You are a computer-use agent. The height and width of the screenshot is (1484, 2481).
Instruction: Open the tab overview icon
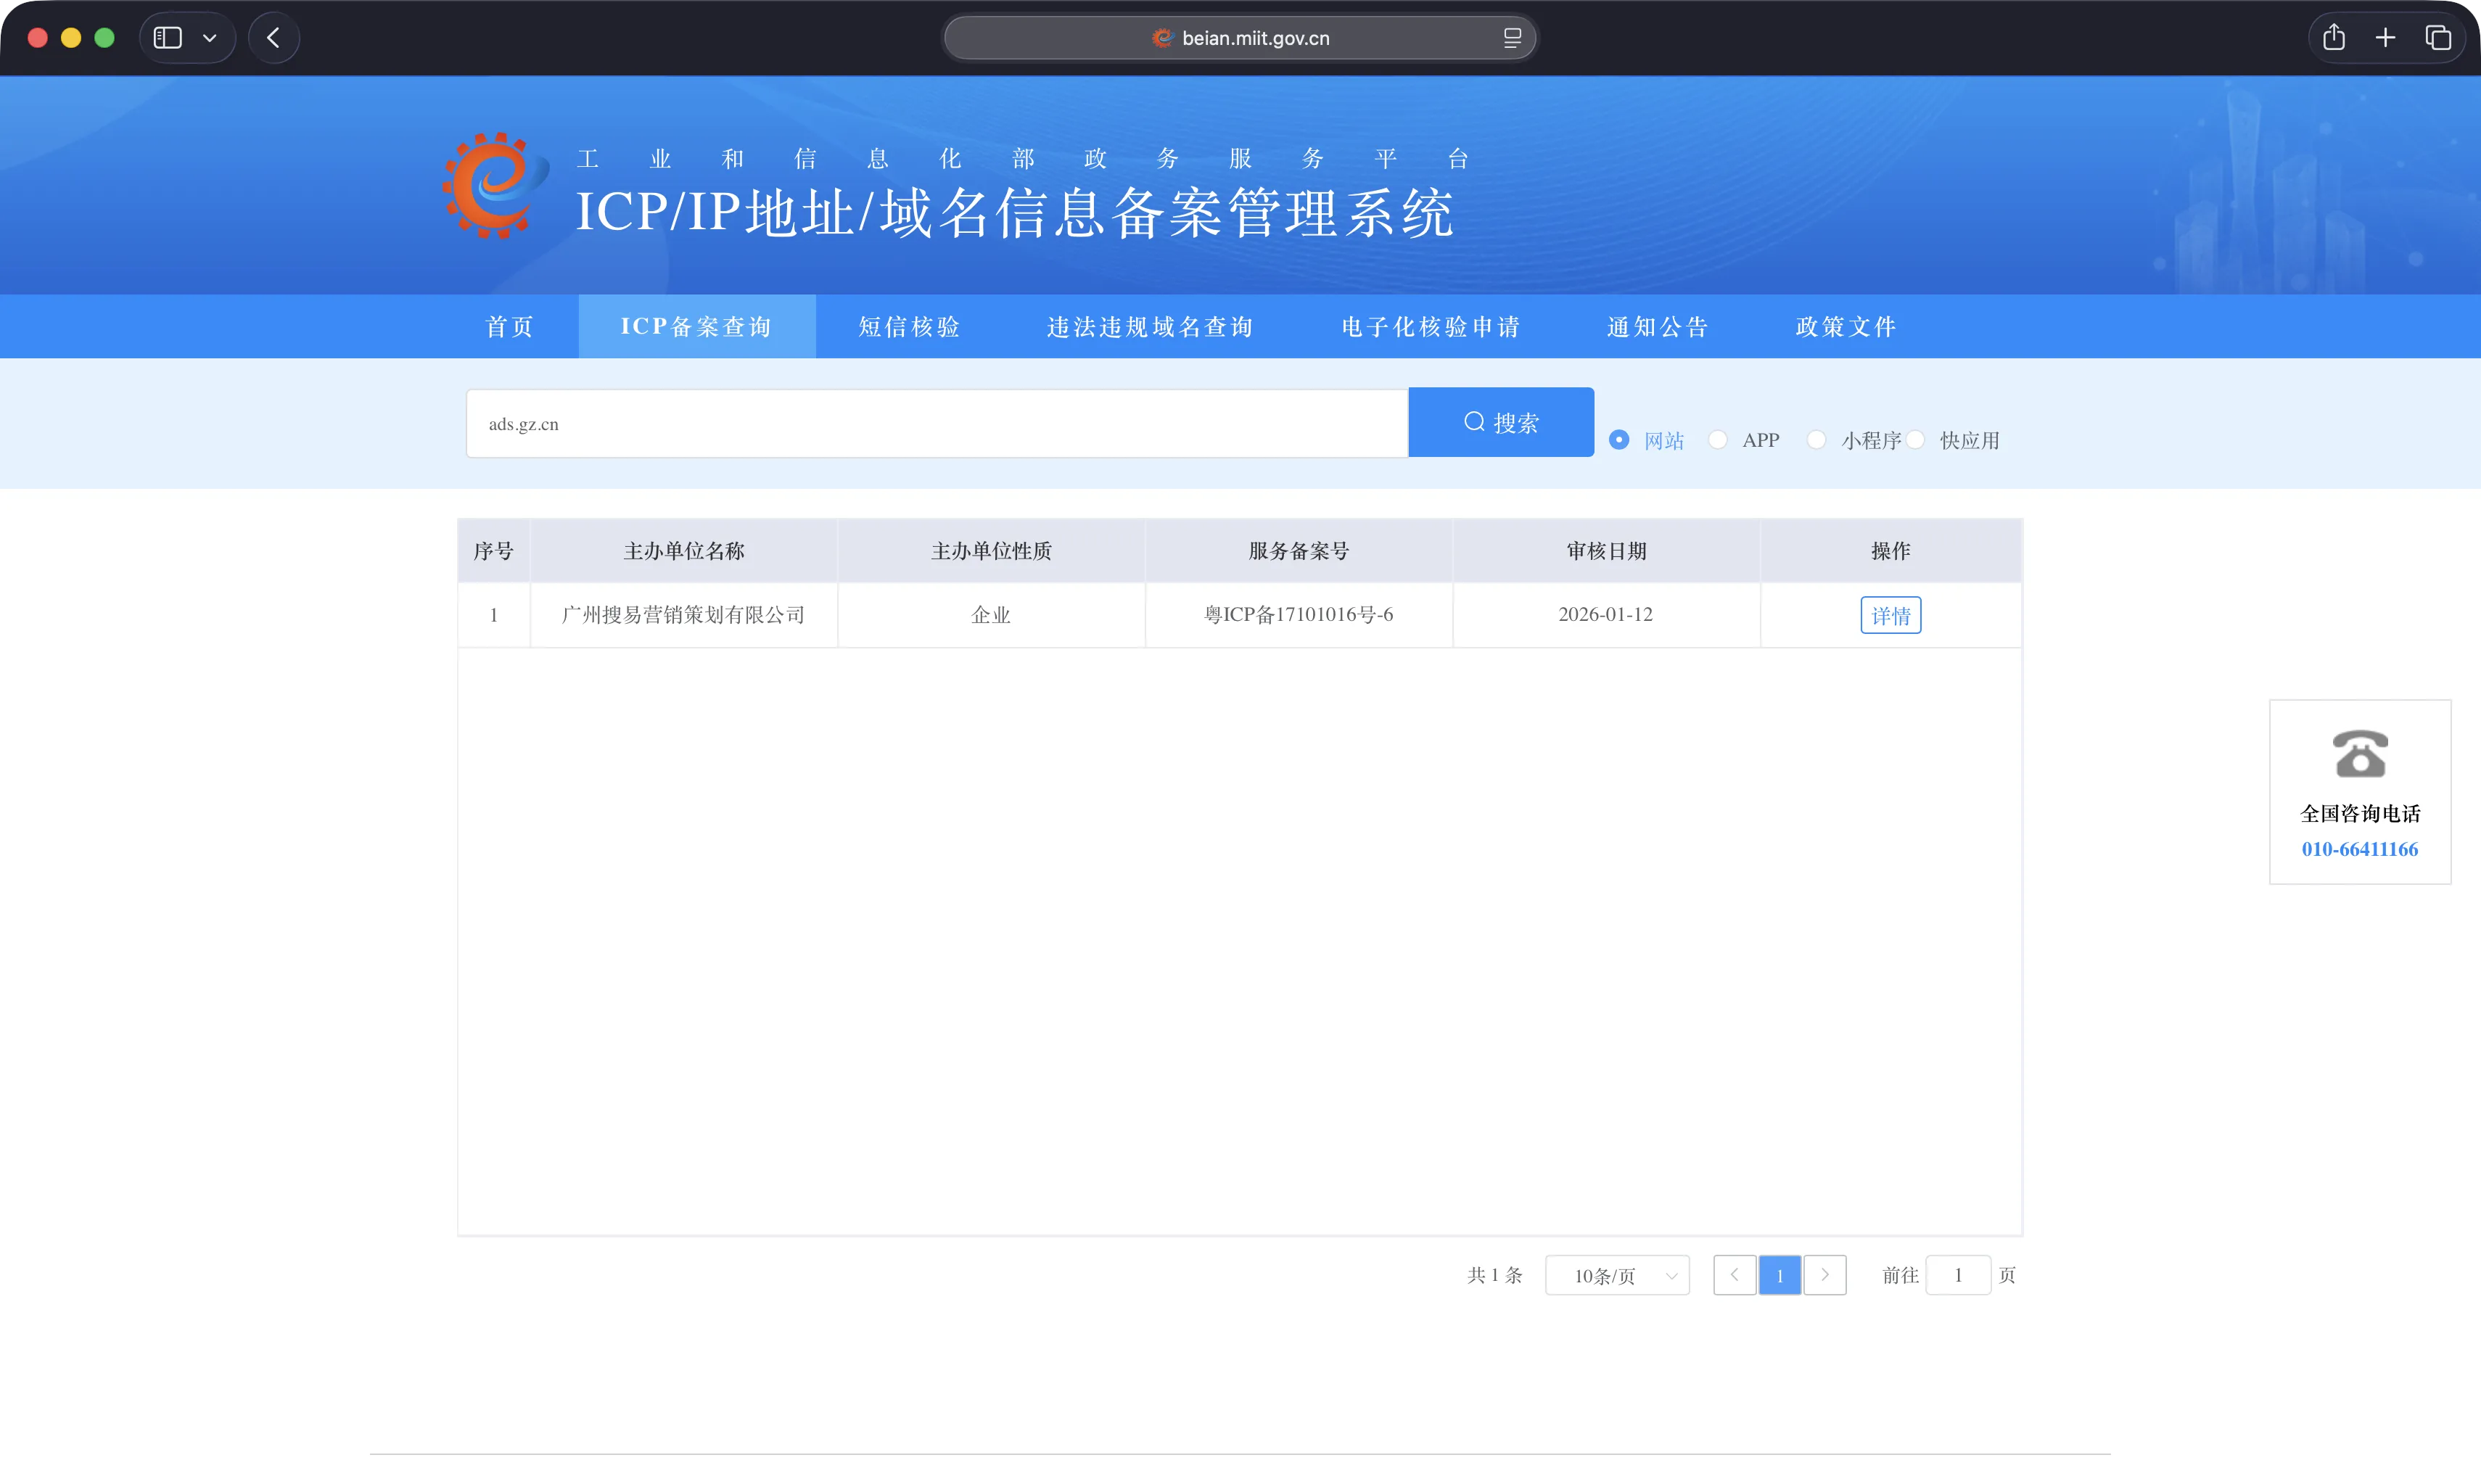tap(2438, 38)
